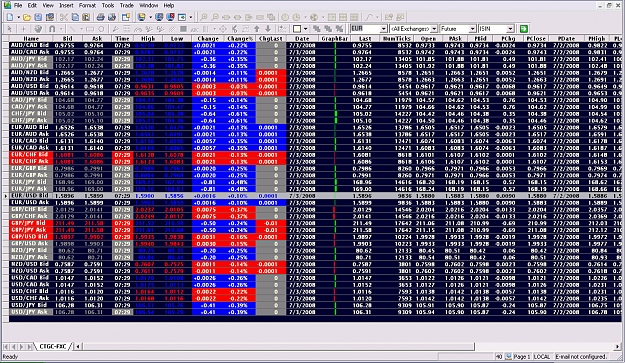Open the fill color dropdown arrow
This screenshot has width=625, height=363.
point(305,29)
